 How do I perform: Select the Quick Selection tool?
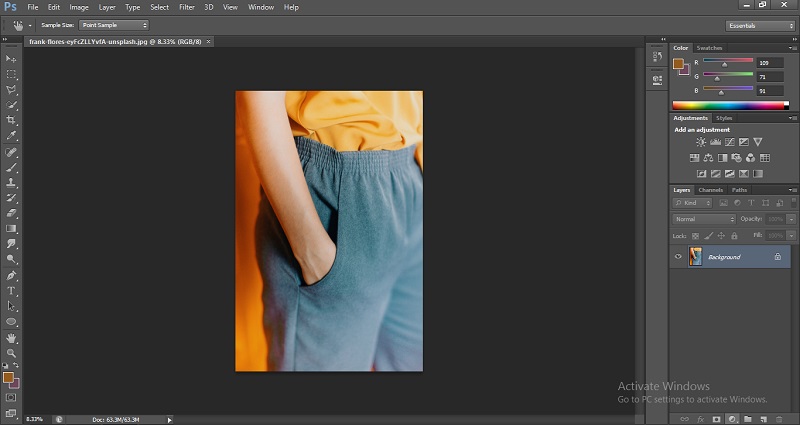(11, 105)
